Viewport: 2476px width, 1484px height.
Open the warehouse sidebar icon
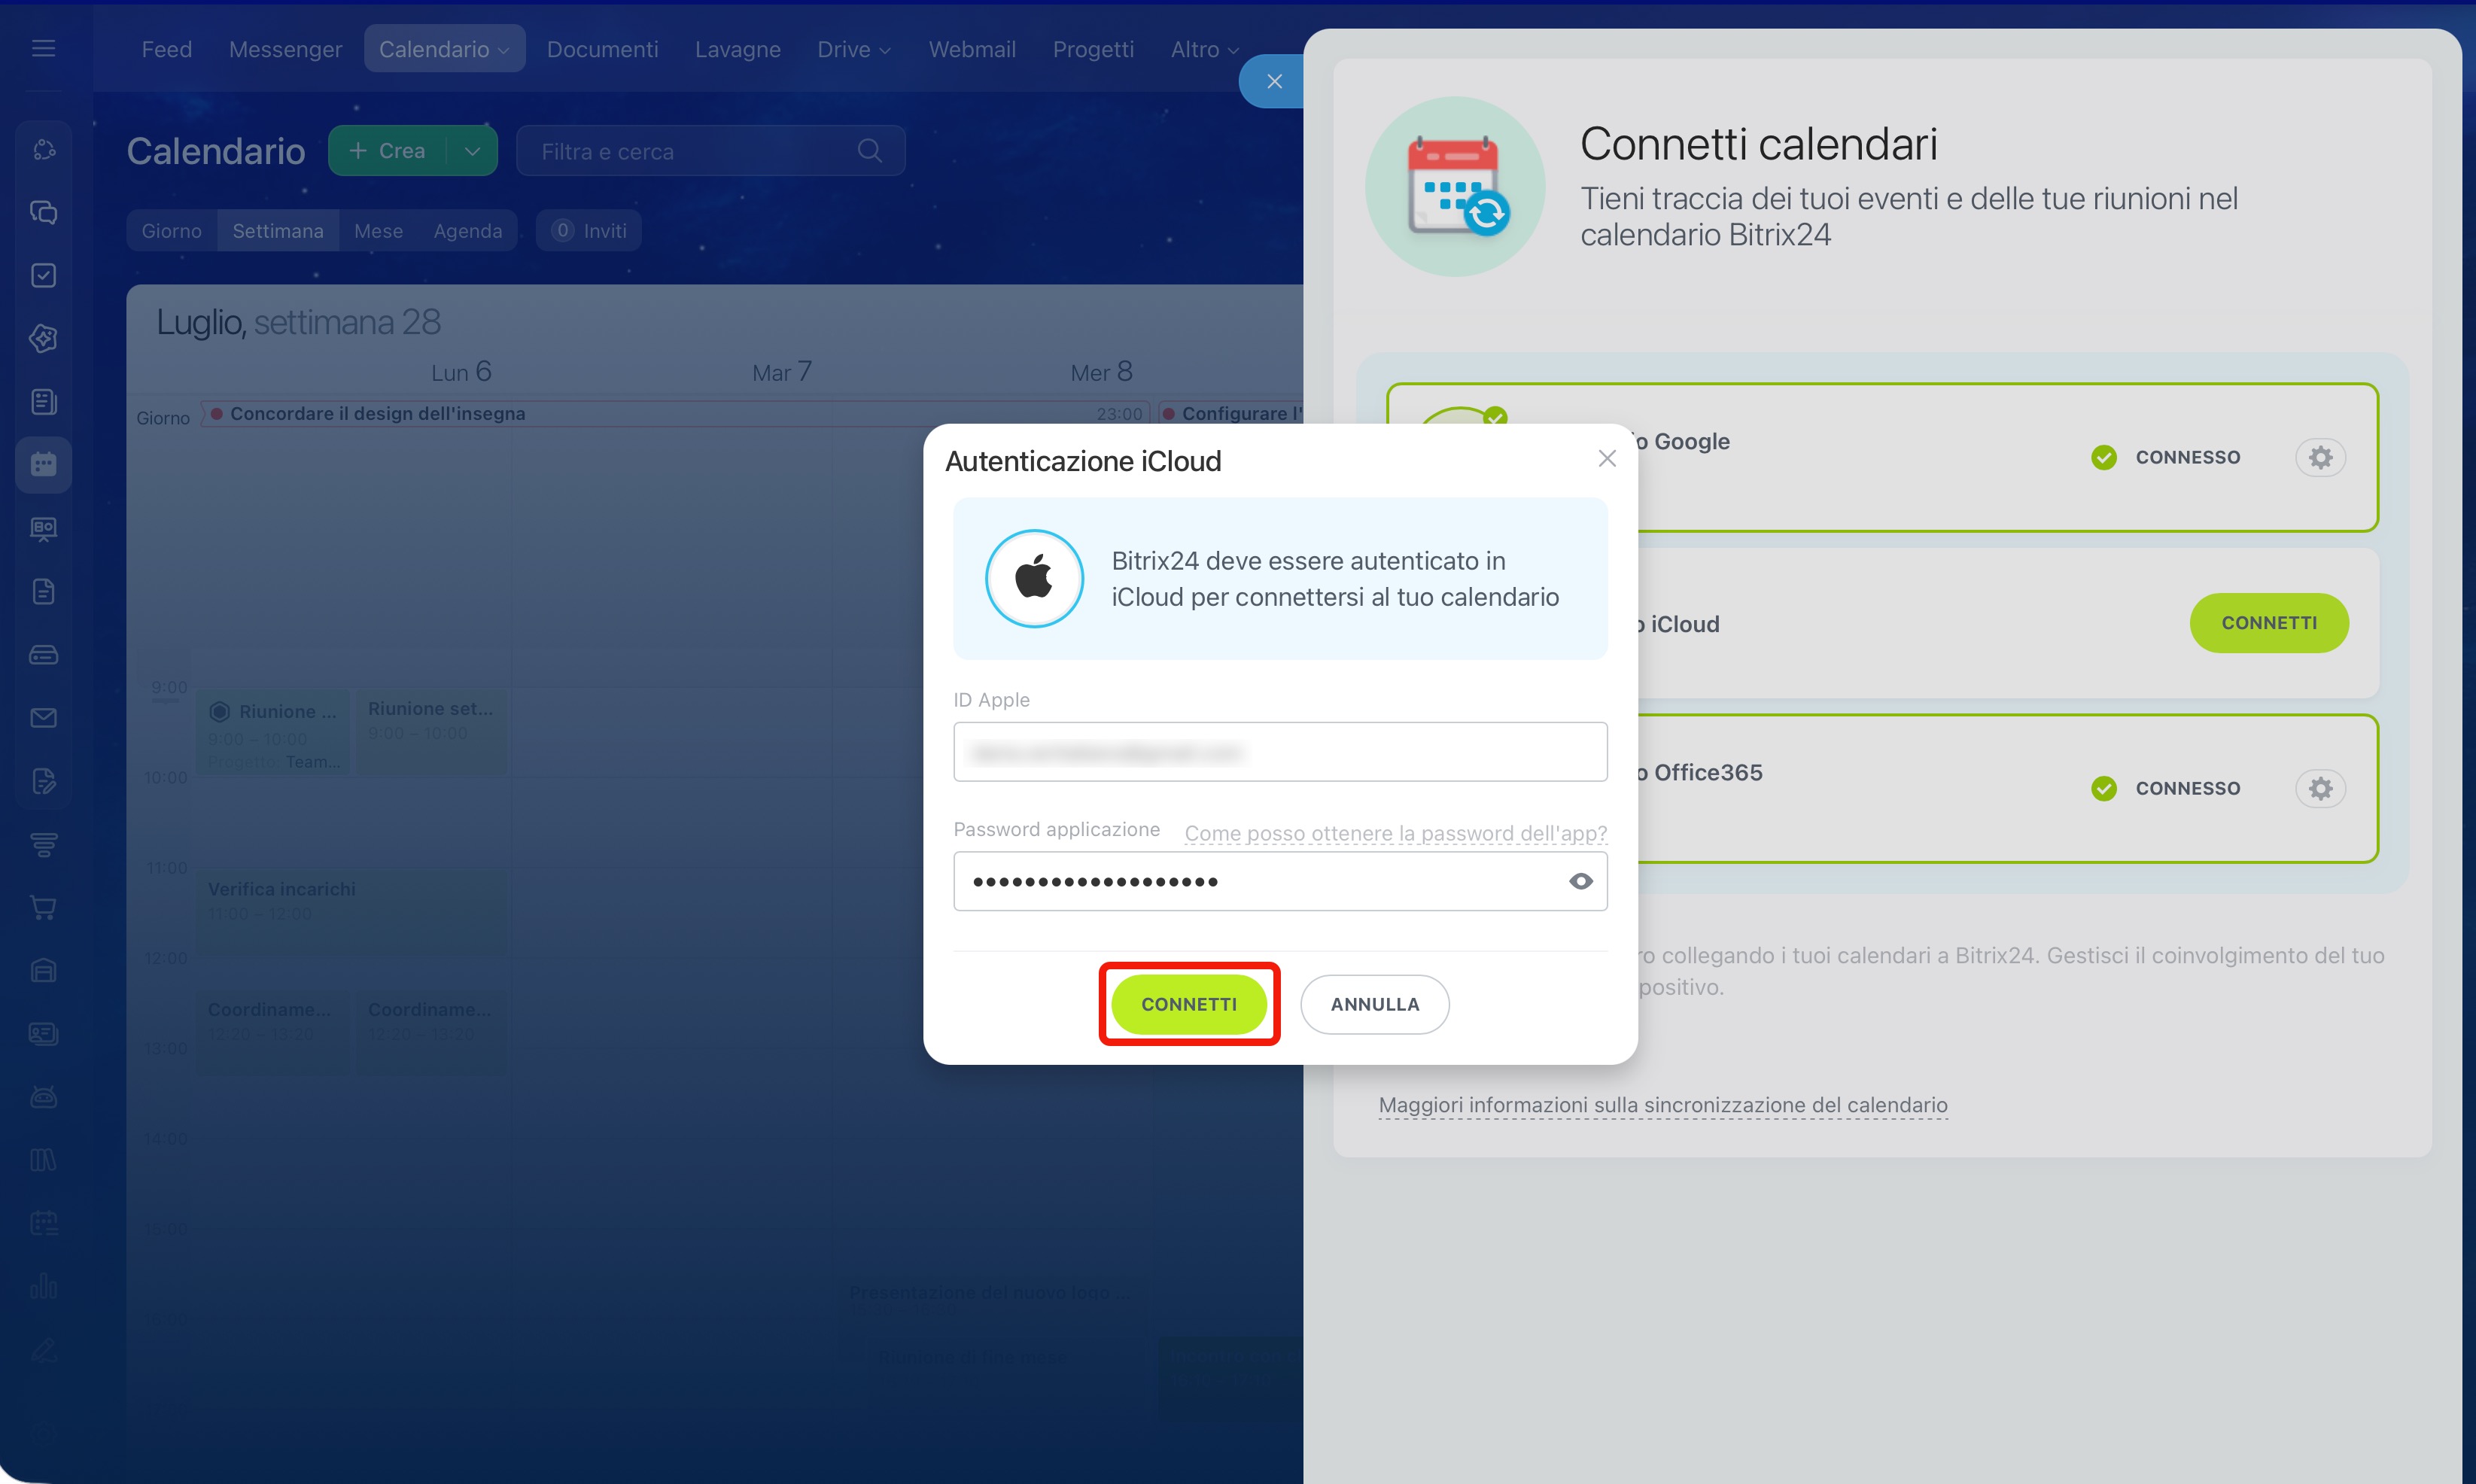(x=43, y=970)
